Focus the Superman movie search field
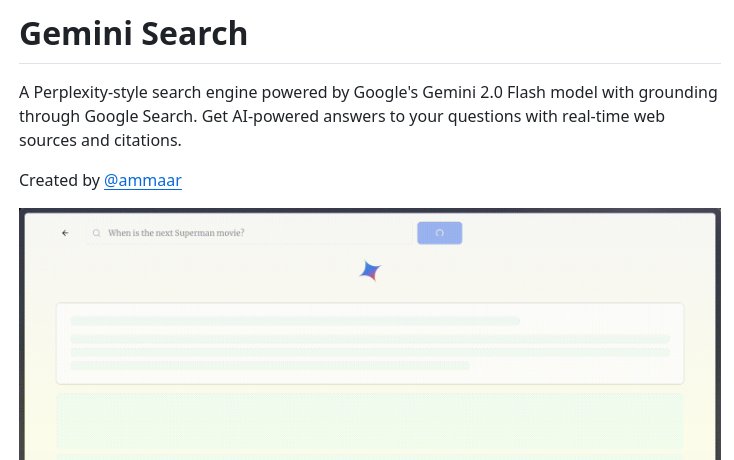 pos(250,233)
